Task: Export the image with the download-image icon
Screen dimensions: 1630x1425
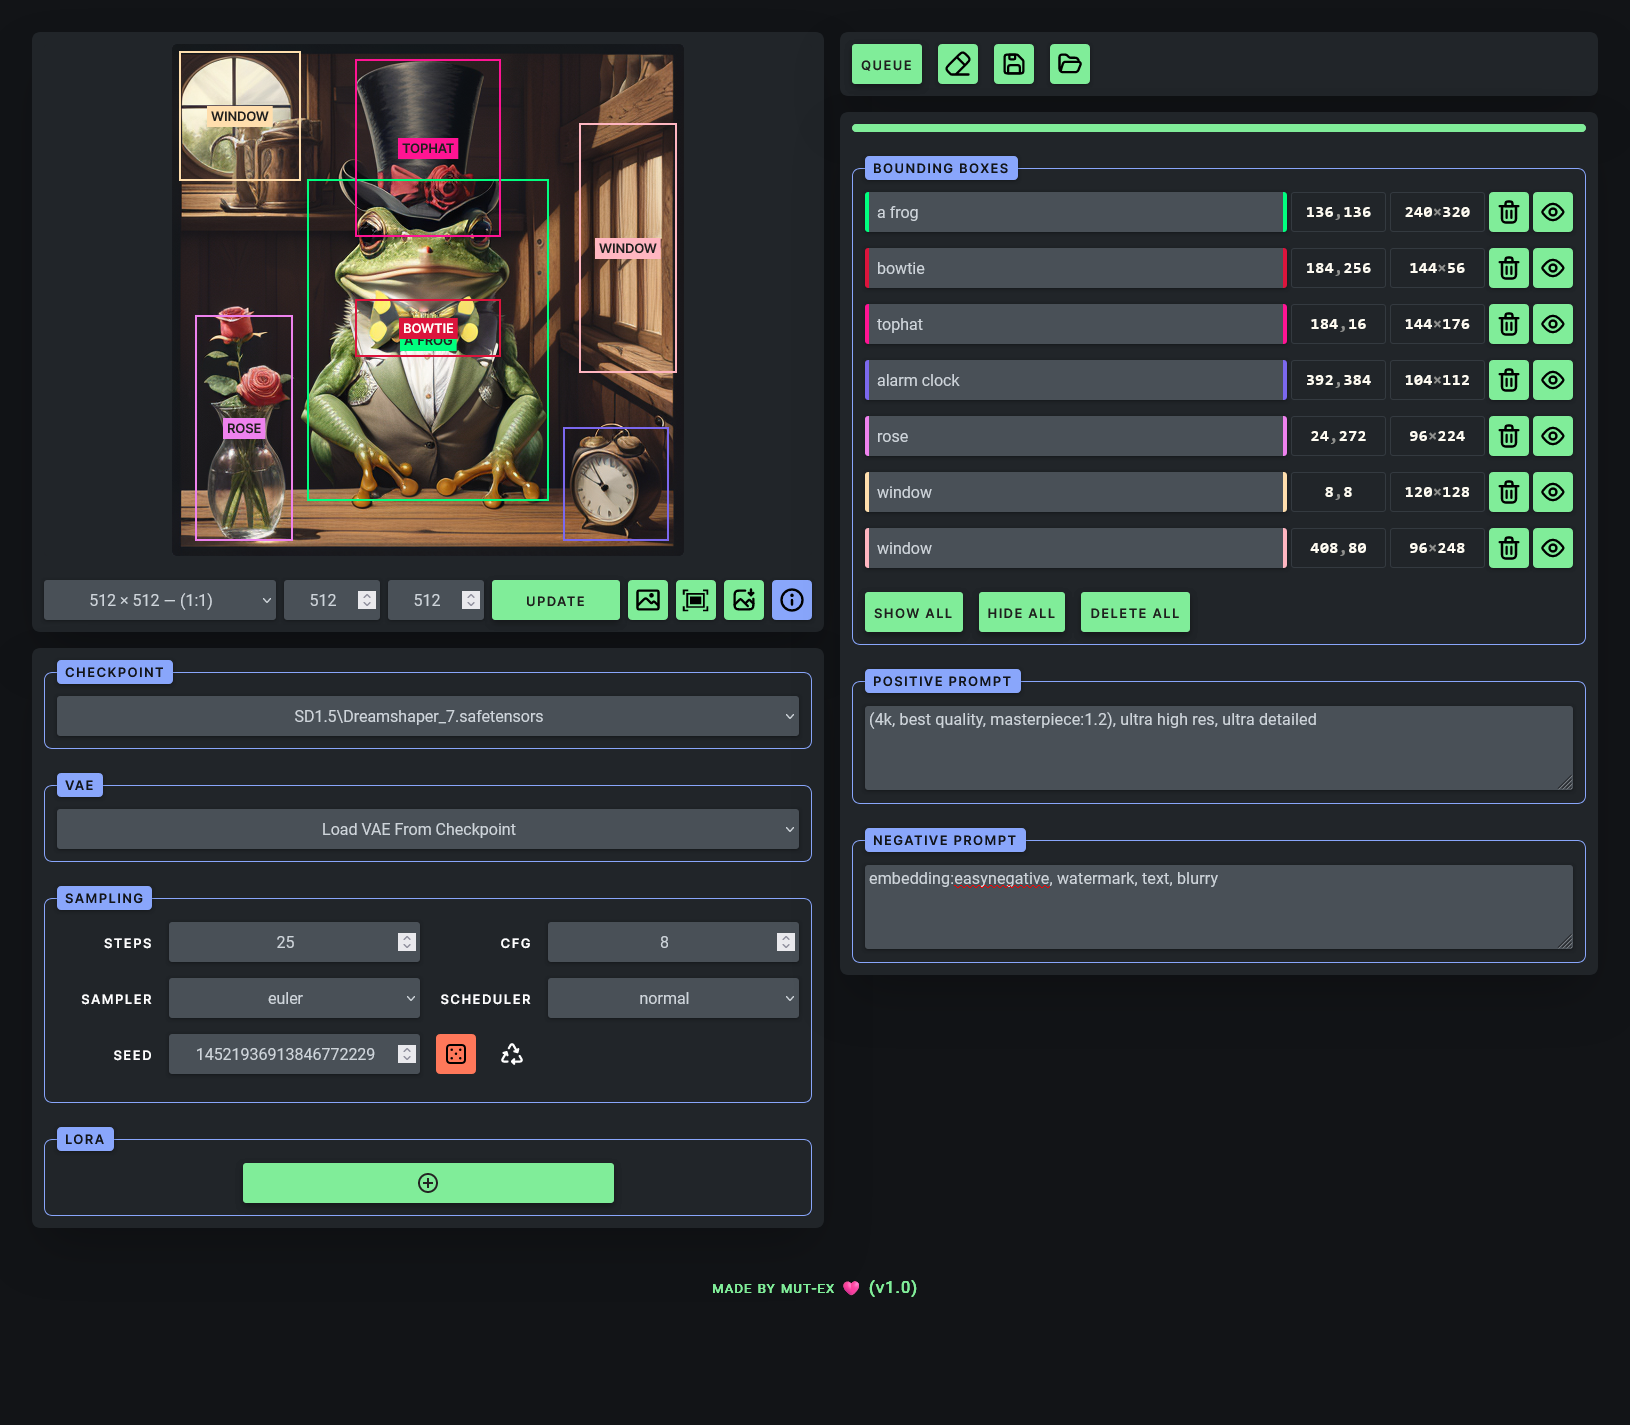Action: point(744,600)
